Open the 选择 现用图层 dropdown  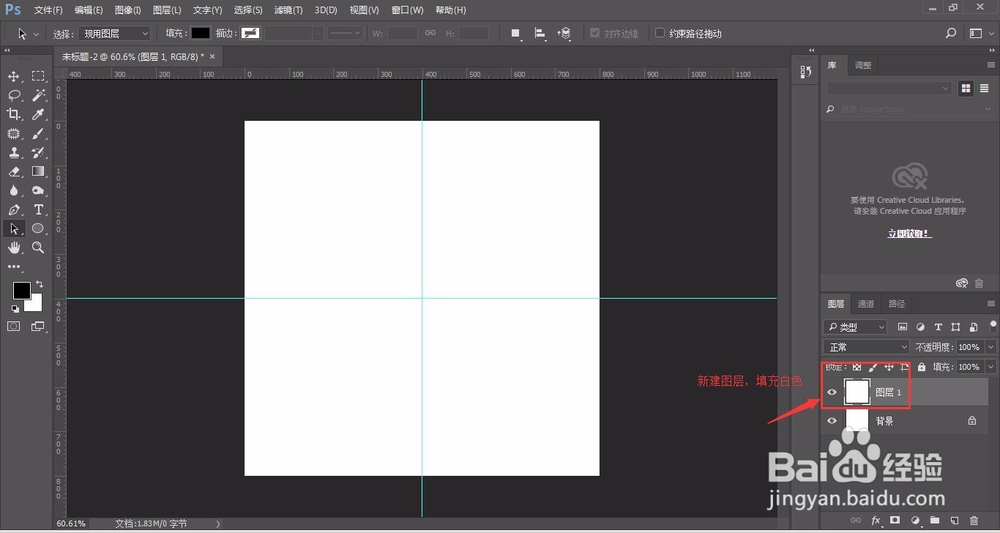tap(115, 33)
